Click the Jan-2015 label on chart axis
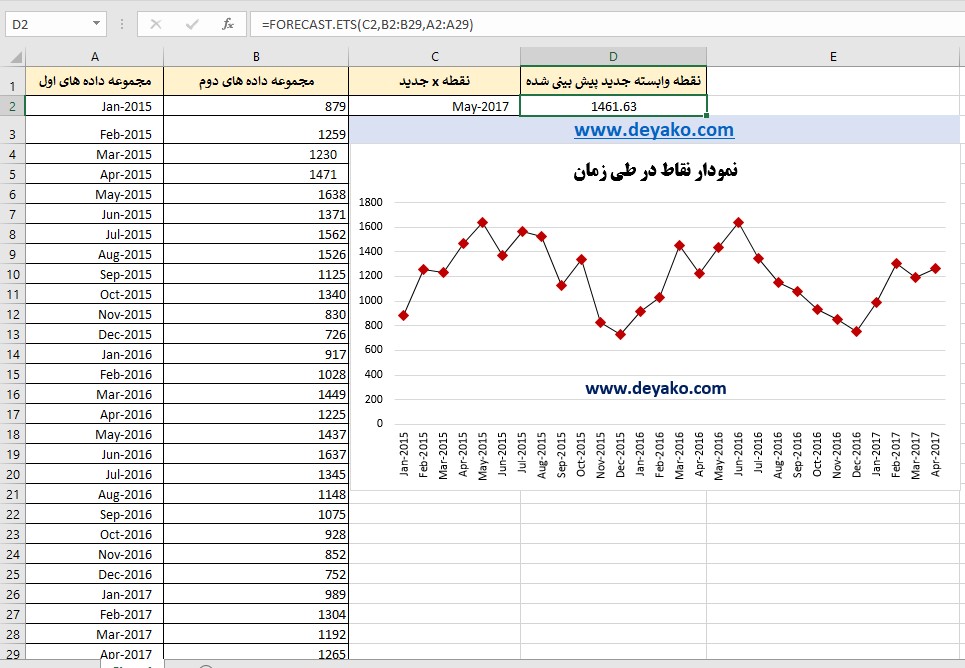The image size is (965, 668). point(404,454)
